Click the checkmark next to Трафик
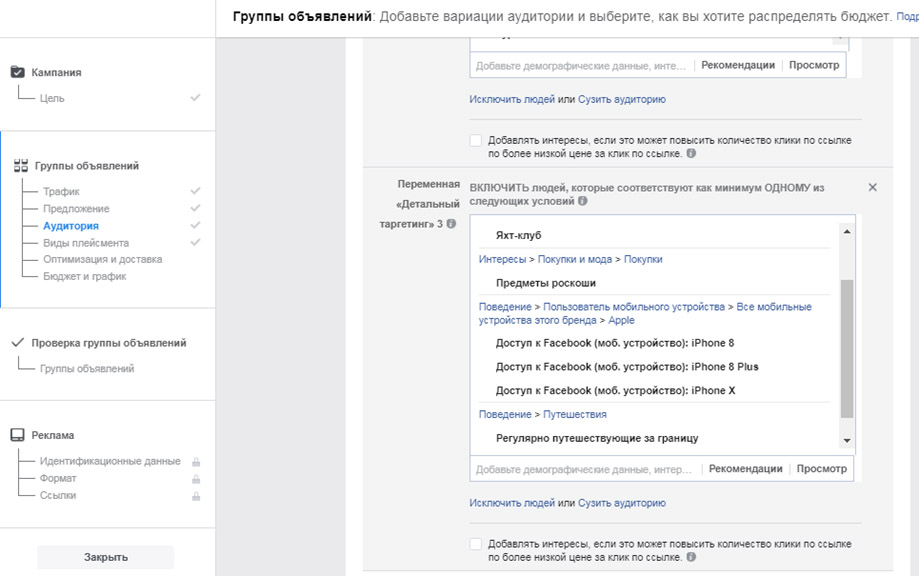The width and height of the screenshot is (919, 576). [x=195, y=191]
